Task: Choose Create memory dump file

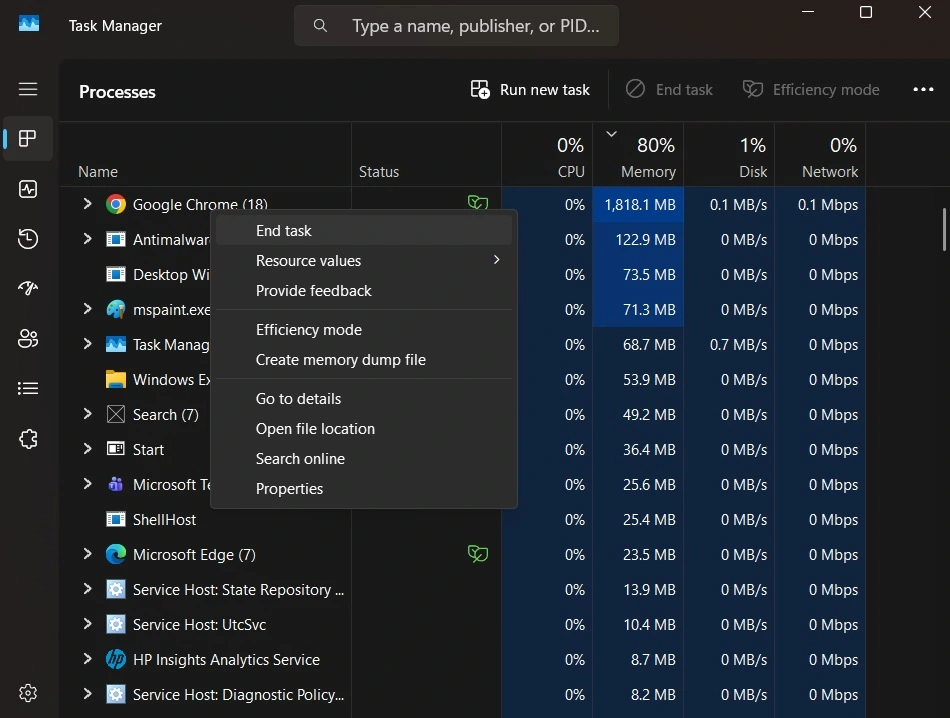Action: pyautogui.click(x=340, y=359)
